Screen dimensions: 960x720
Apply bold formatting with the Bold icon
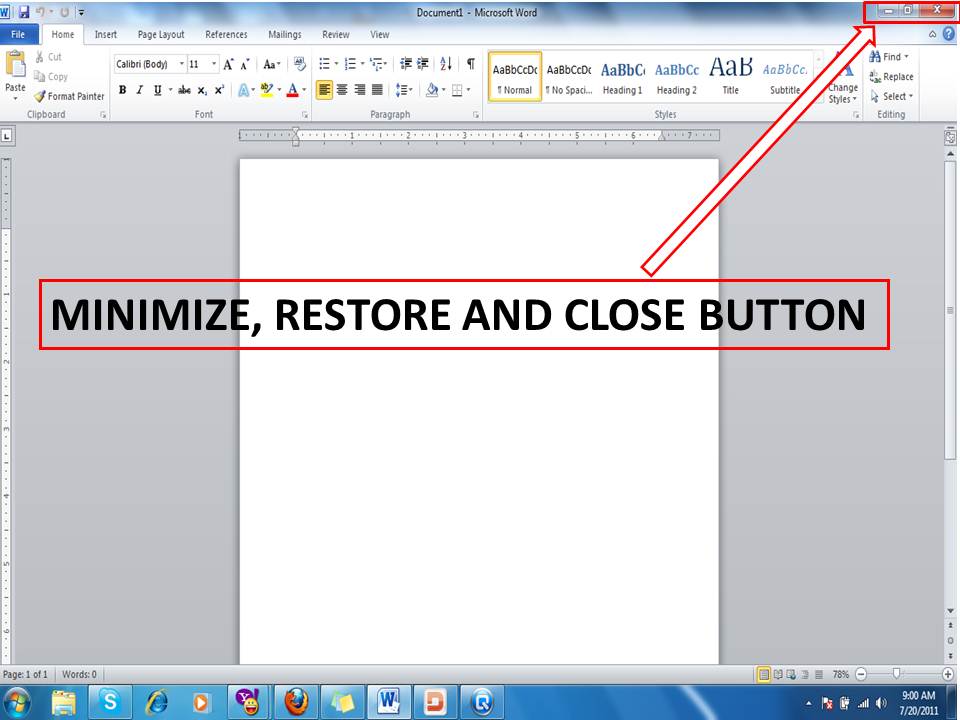coord(120,88)
